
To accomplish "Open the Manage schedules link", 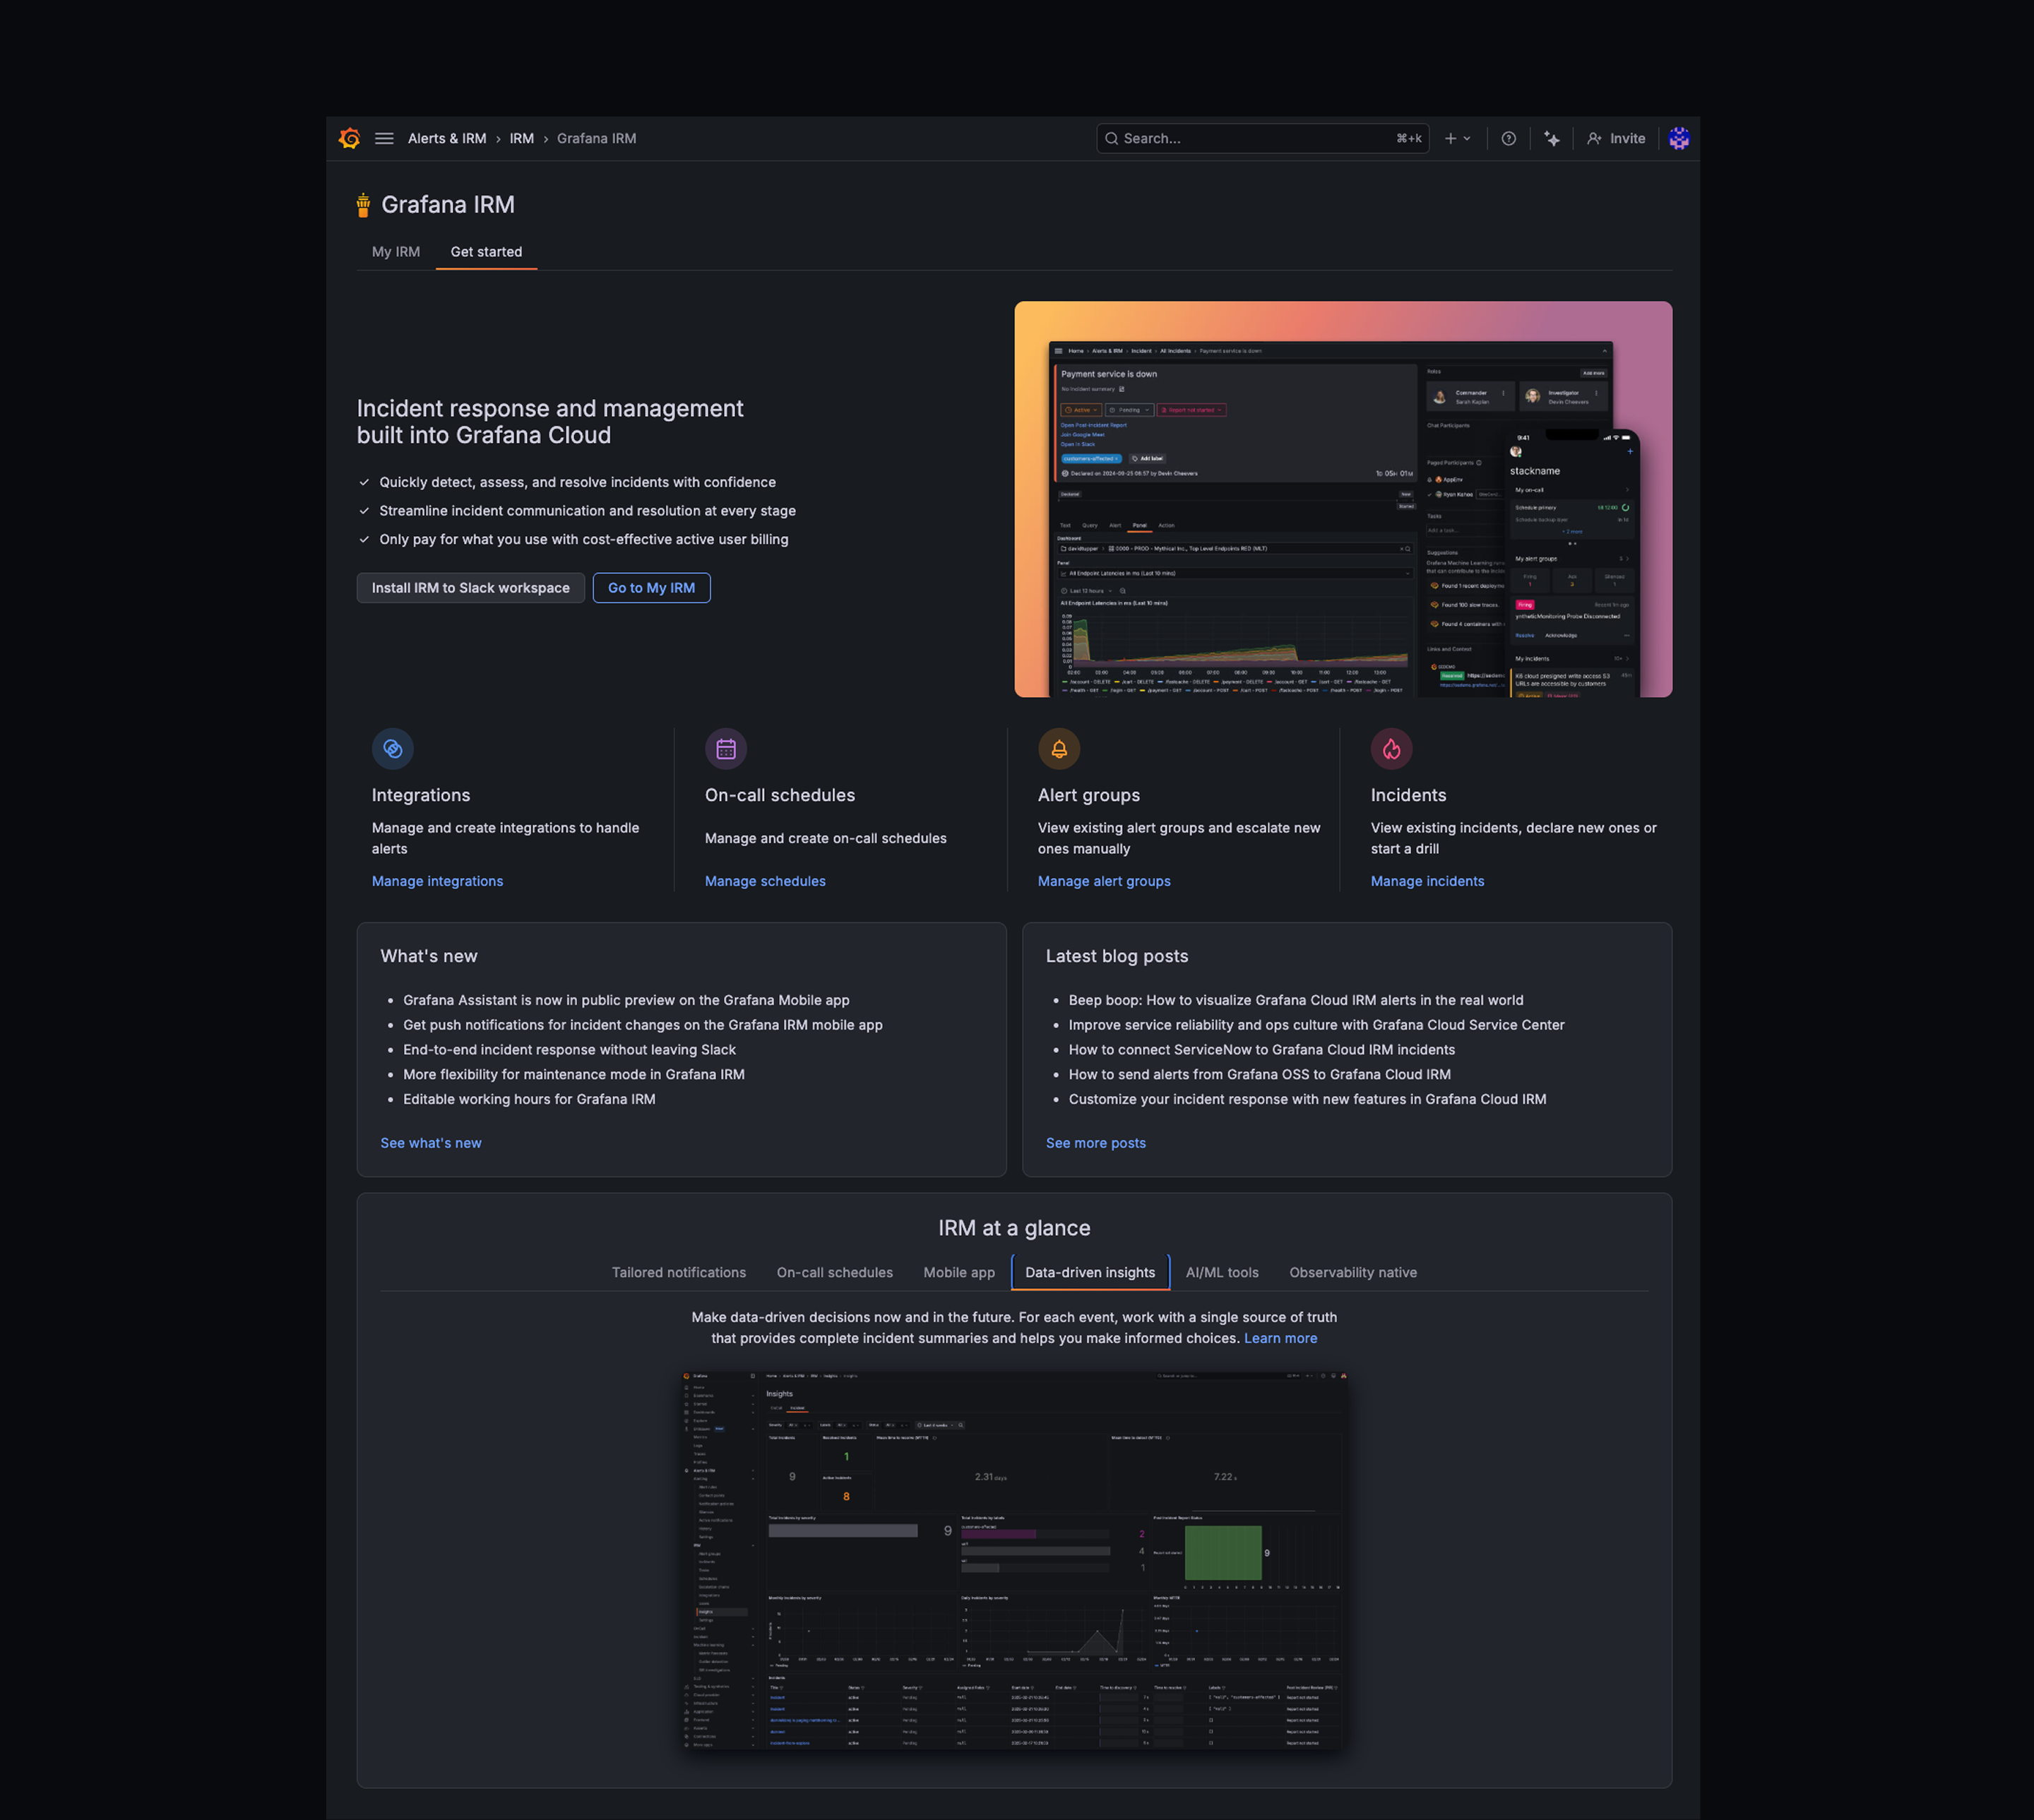I will click(765, 881).
